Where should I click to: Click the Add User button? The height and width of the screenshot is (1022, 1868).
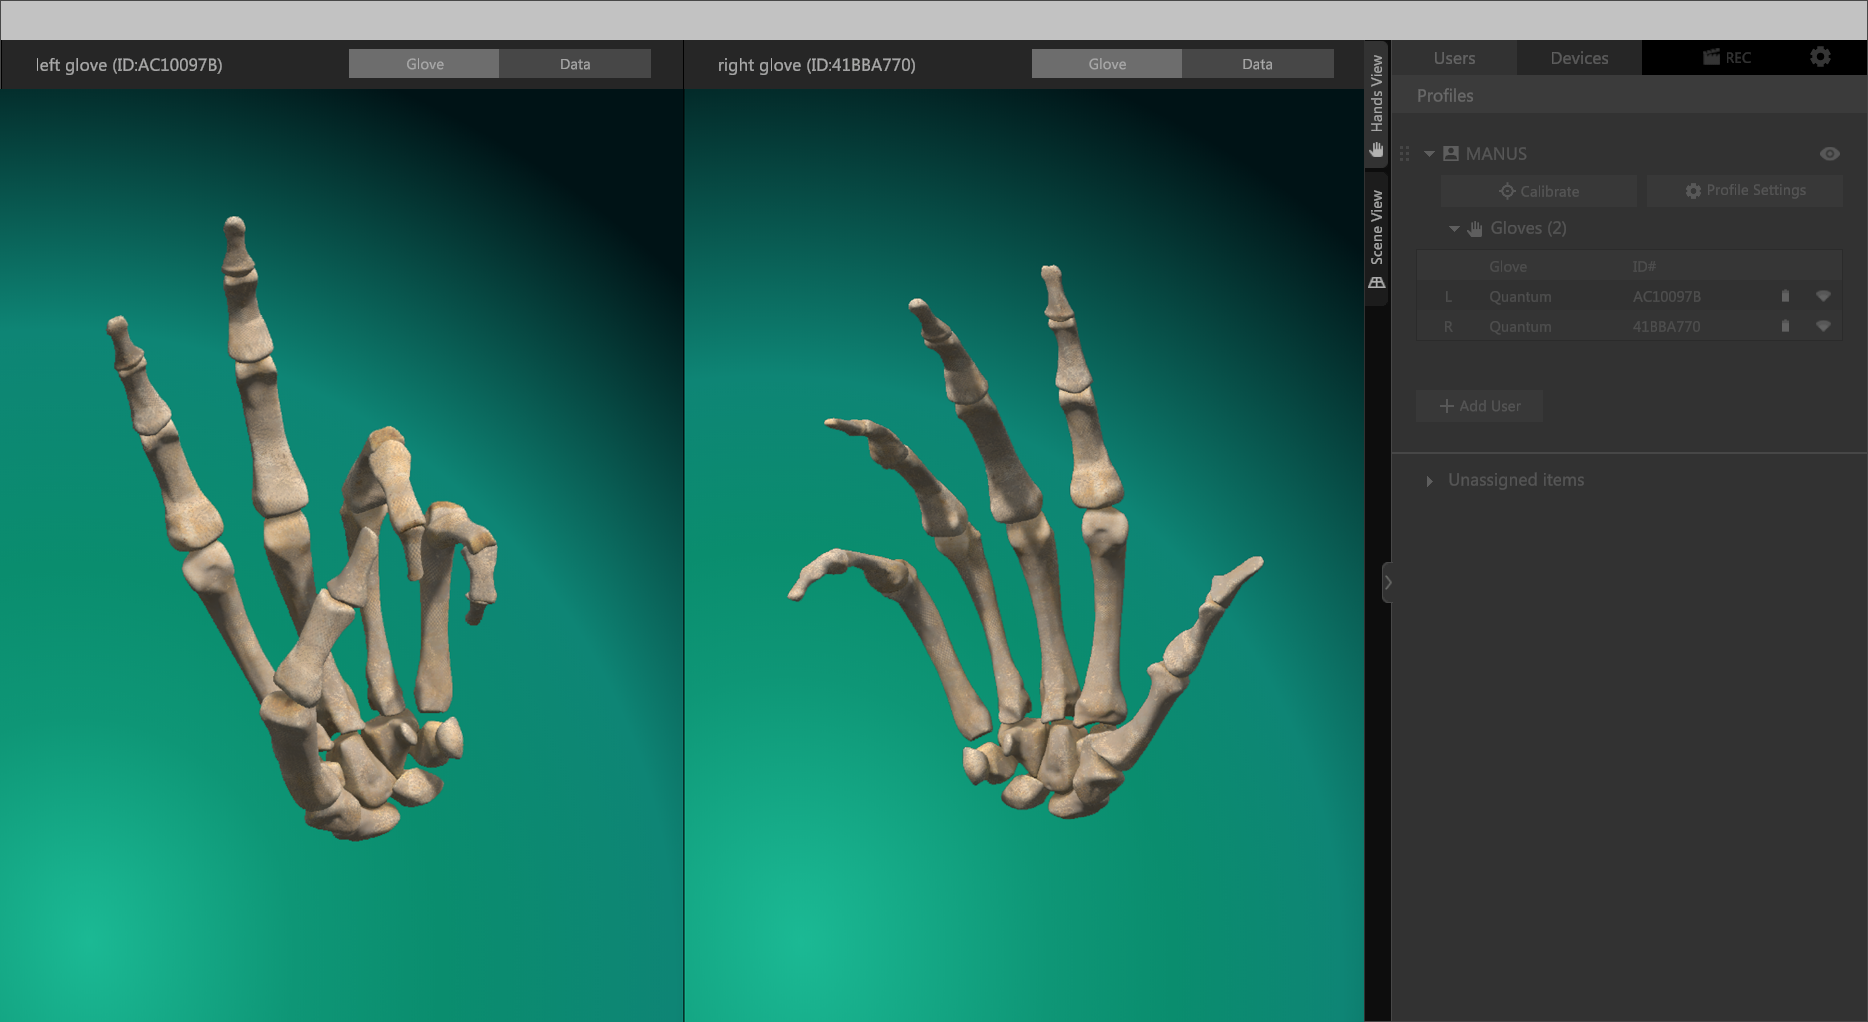pyautogui.click(x=1479, y=406)
